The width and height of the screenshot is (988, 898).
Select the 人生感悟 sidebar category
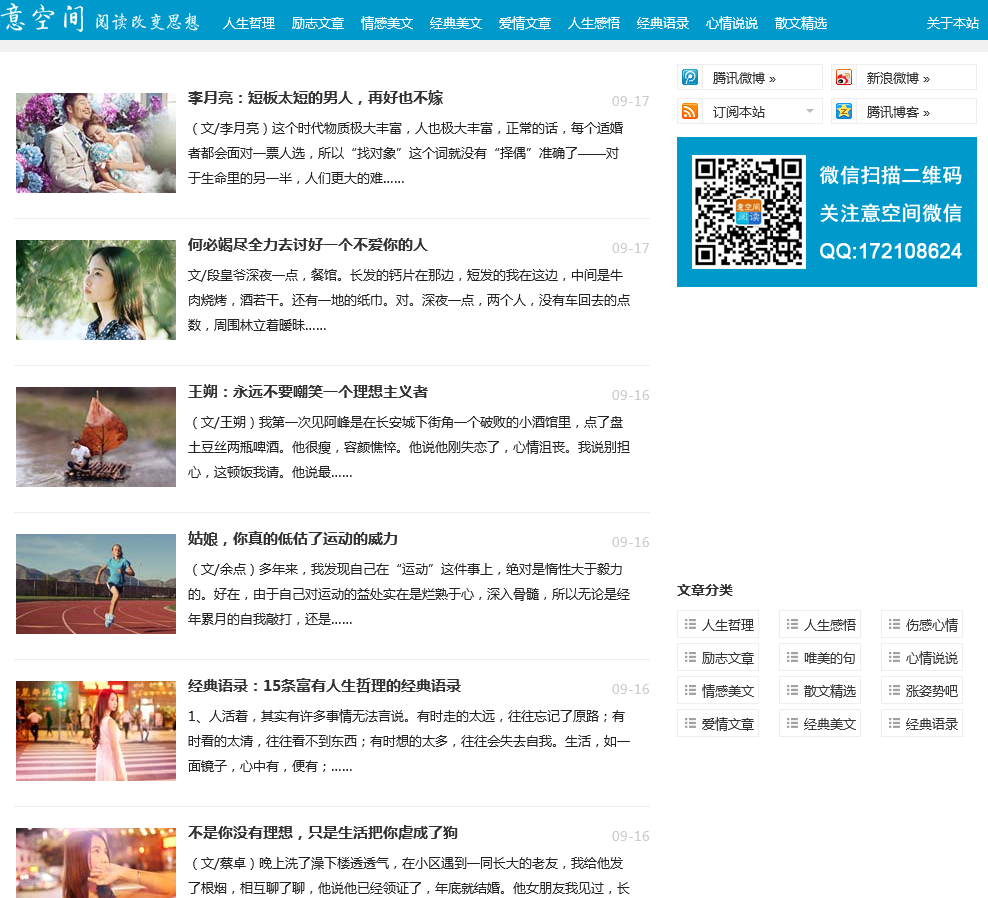point(820,625)
